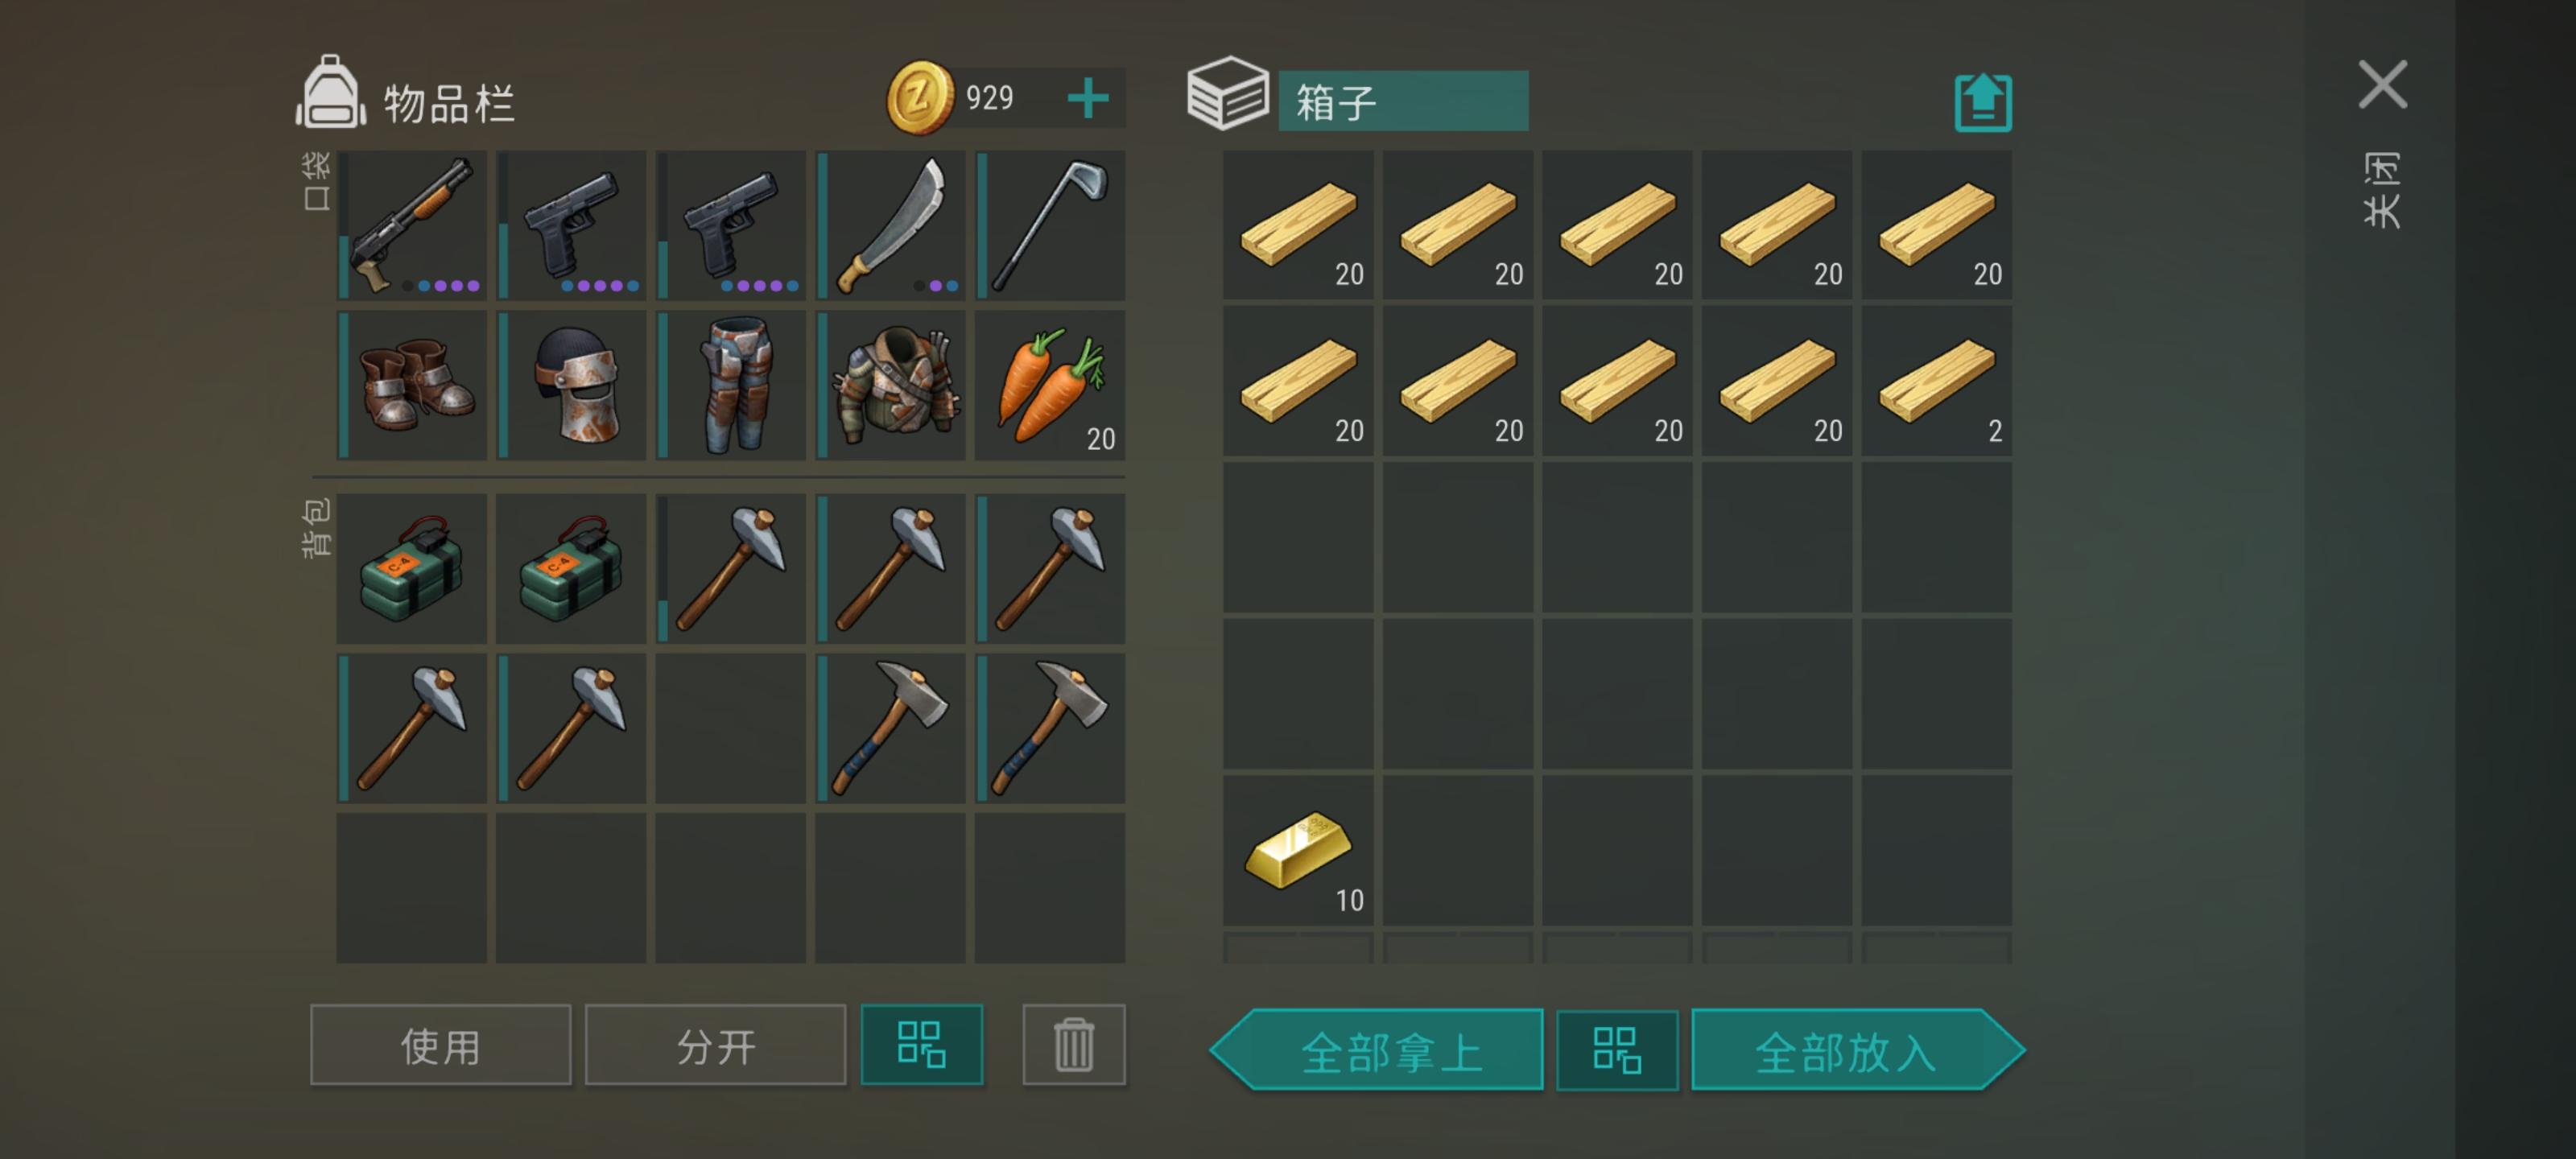Select the shotgun in the pocket slot
Screen dimensions: 2576x1159
[412, 226]
